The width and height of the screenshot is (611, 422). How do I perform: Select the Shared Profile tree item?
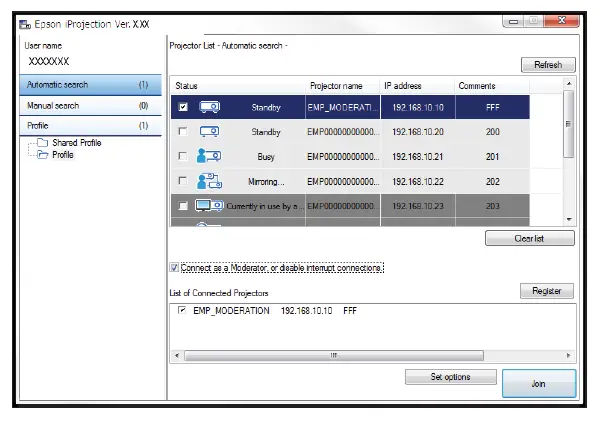tap(77, 143)
